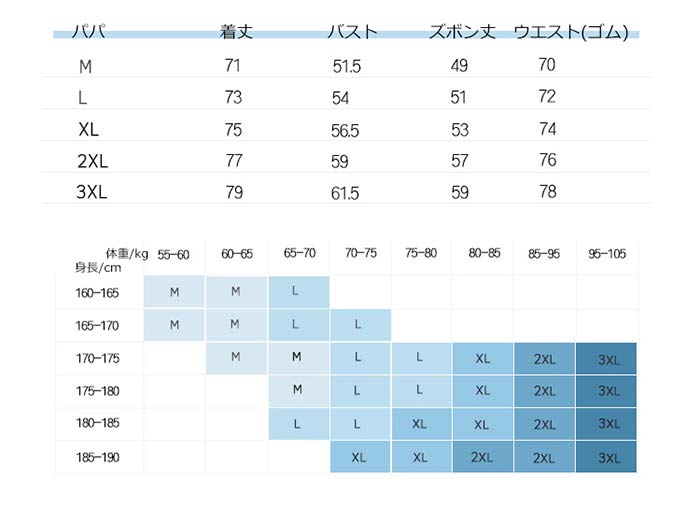
Task: Click the ウエスト(ゴム) column header
Action: [x=570, y=32]
